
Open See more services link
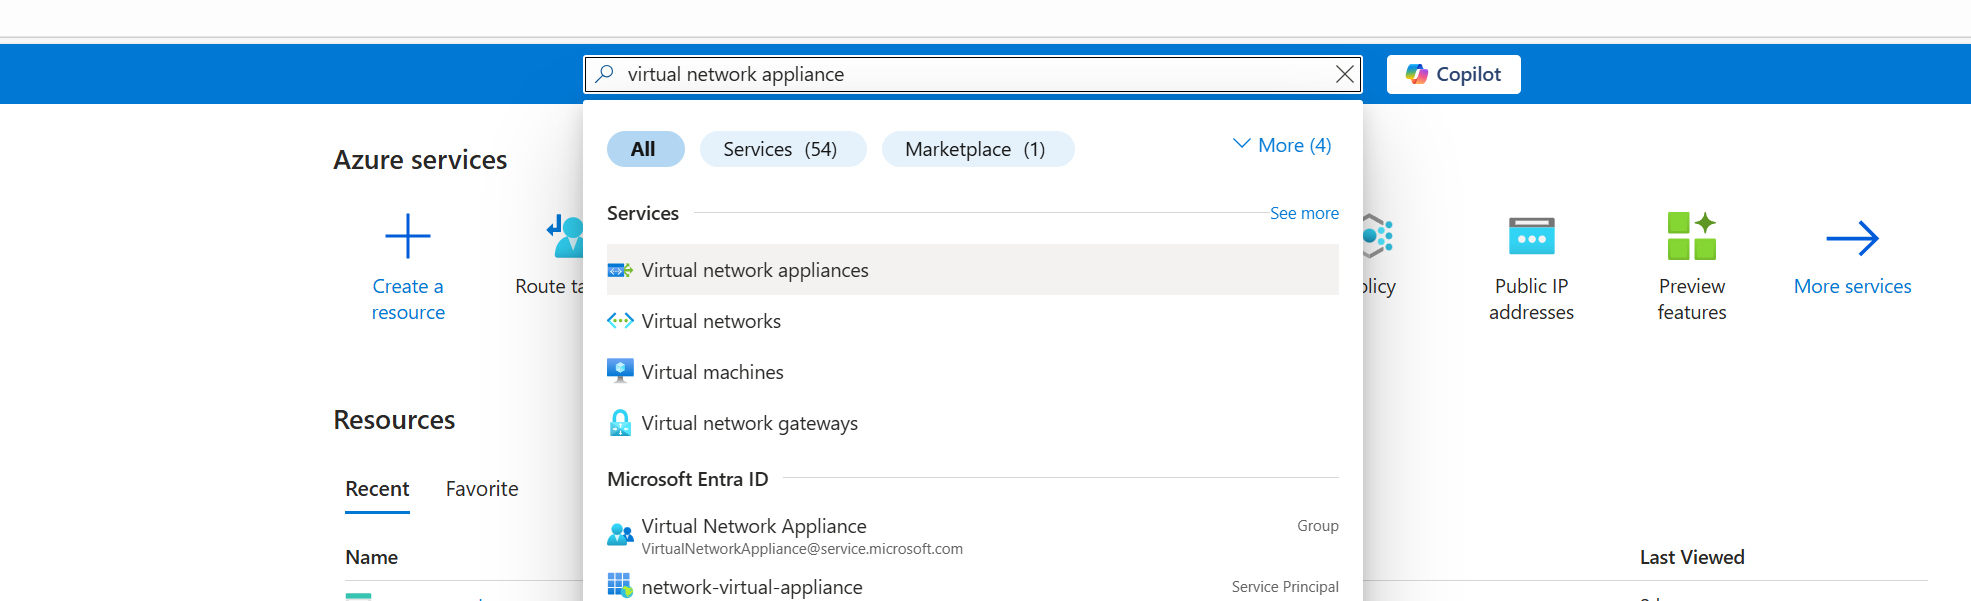click(x=1304, y=213)
